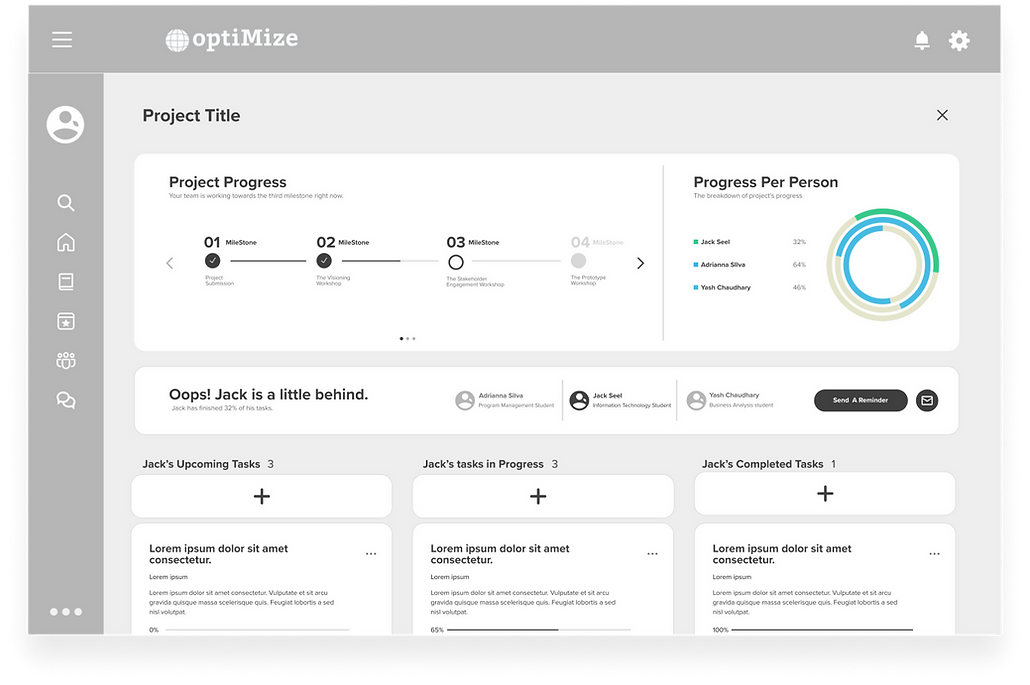
Task: Add a new task in progress
Action: click(x=538, y=496)
